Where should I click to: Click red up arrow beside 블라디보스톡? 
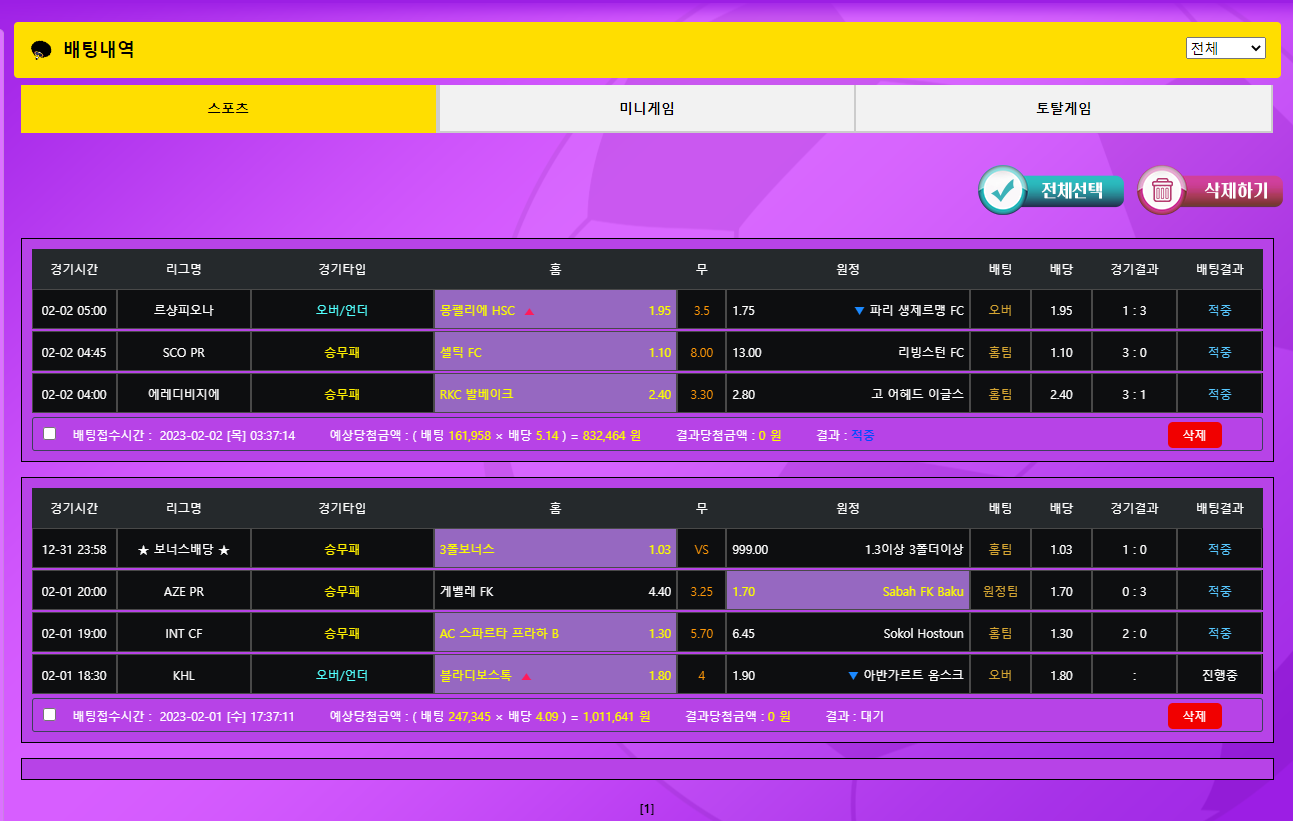526,676
